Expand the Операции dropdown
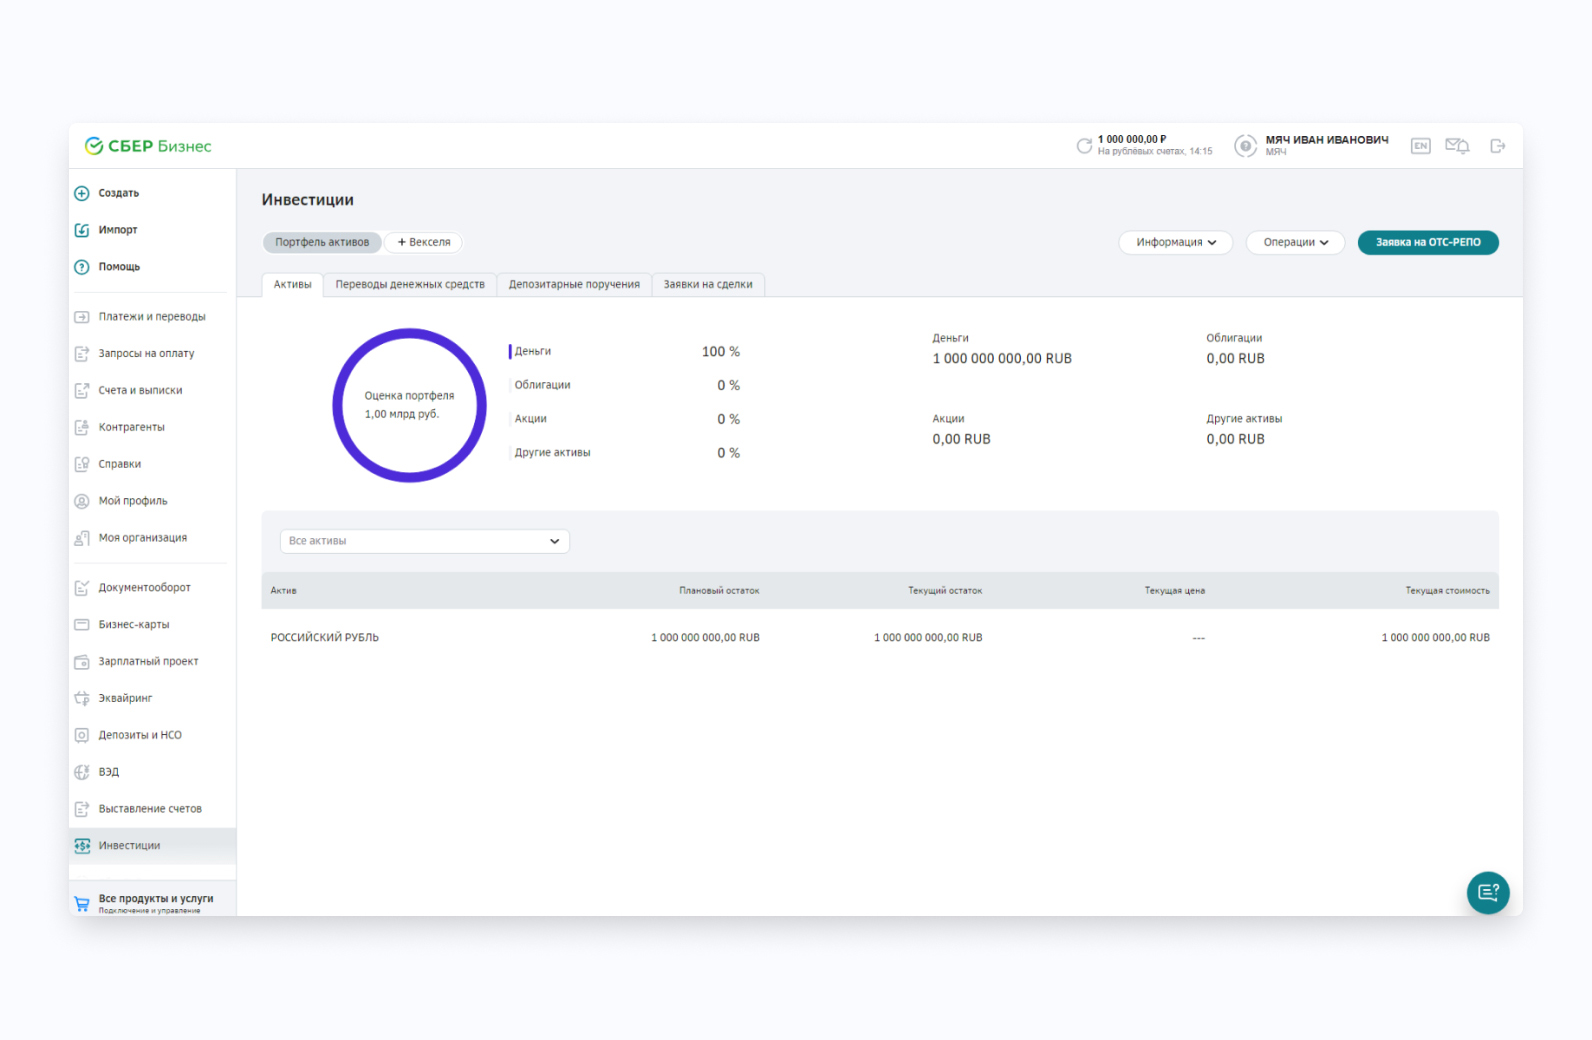 click(x=1295, y=242)
